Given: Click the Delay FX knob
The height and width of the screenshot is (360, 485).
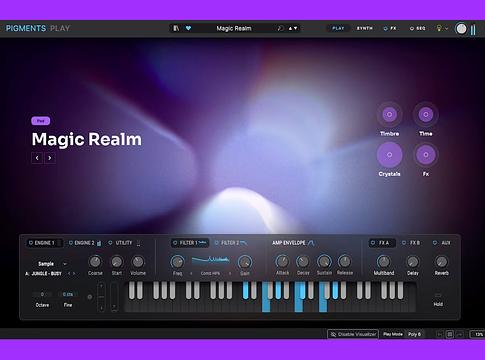Looking at the screenshot, I should pos(413,262).
